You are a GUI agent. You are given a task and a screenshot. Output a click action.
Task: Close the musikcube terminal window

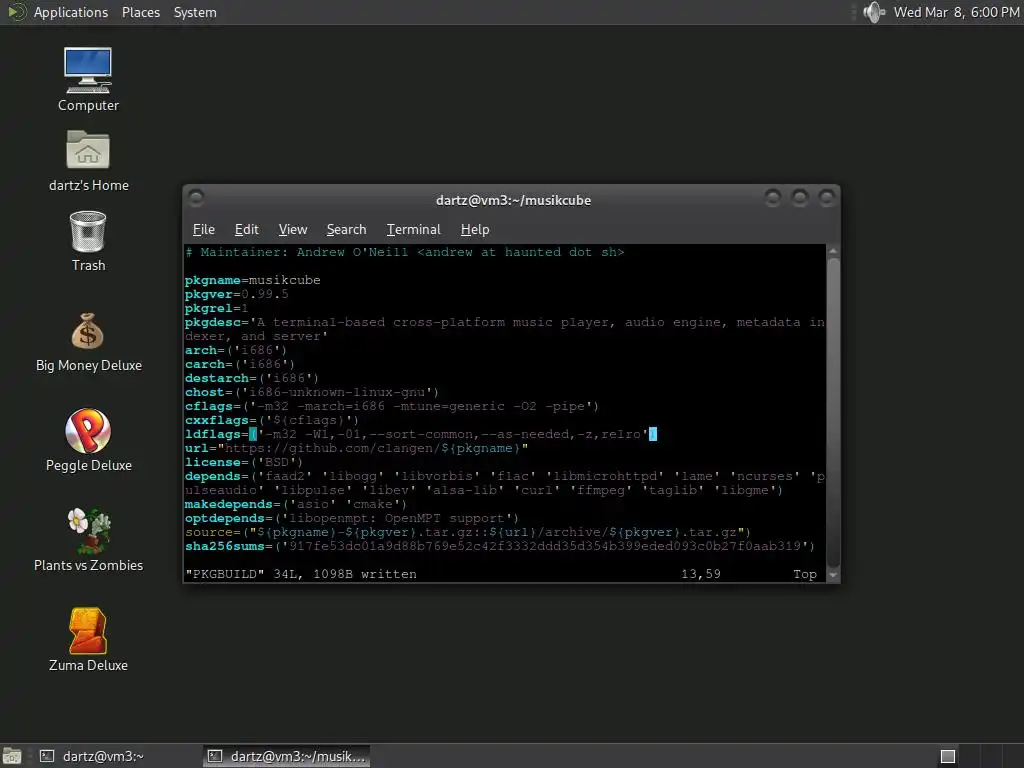(826, 197)
